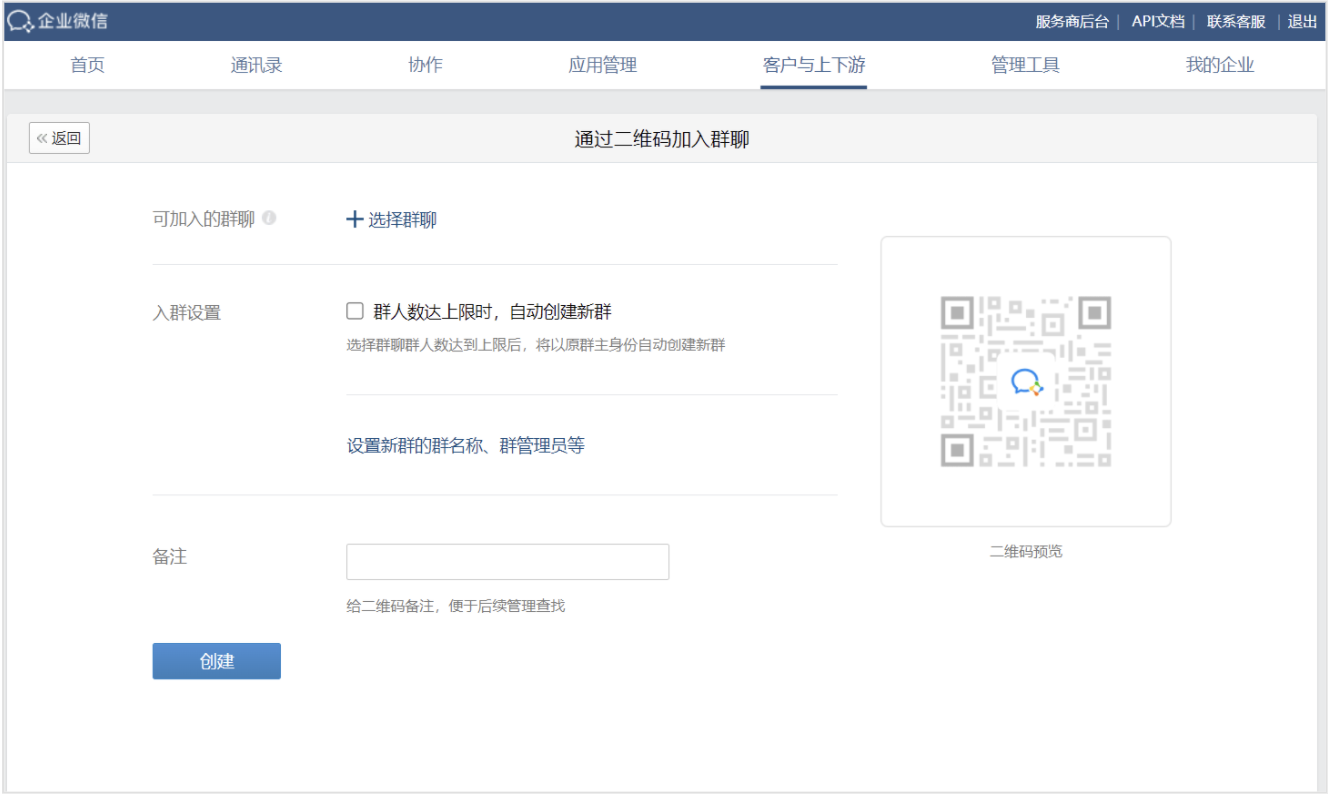This screenshot has height=800, width=1330.
Task: Click 选择群聊 to choose groups
Action: click(402, 220)
